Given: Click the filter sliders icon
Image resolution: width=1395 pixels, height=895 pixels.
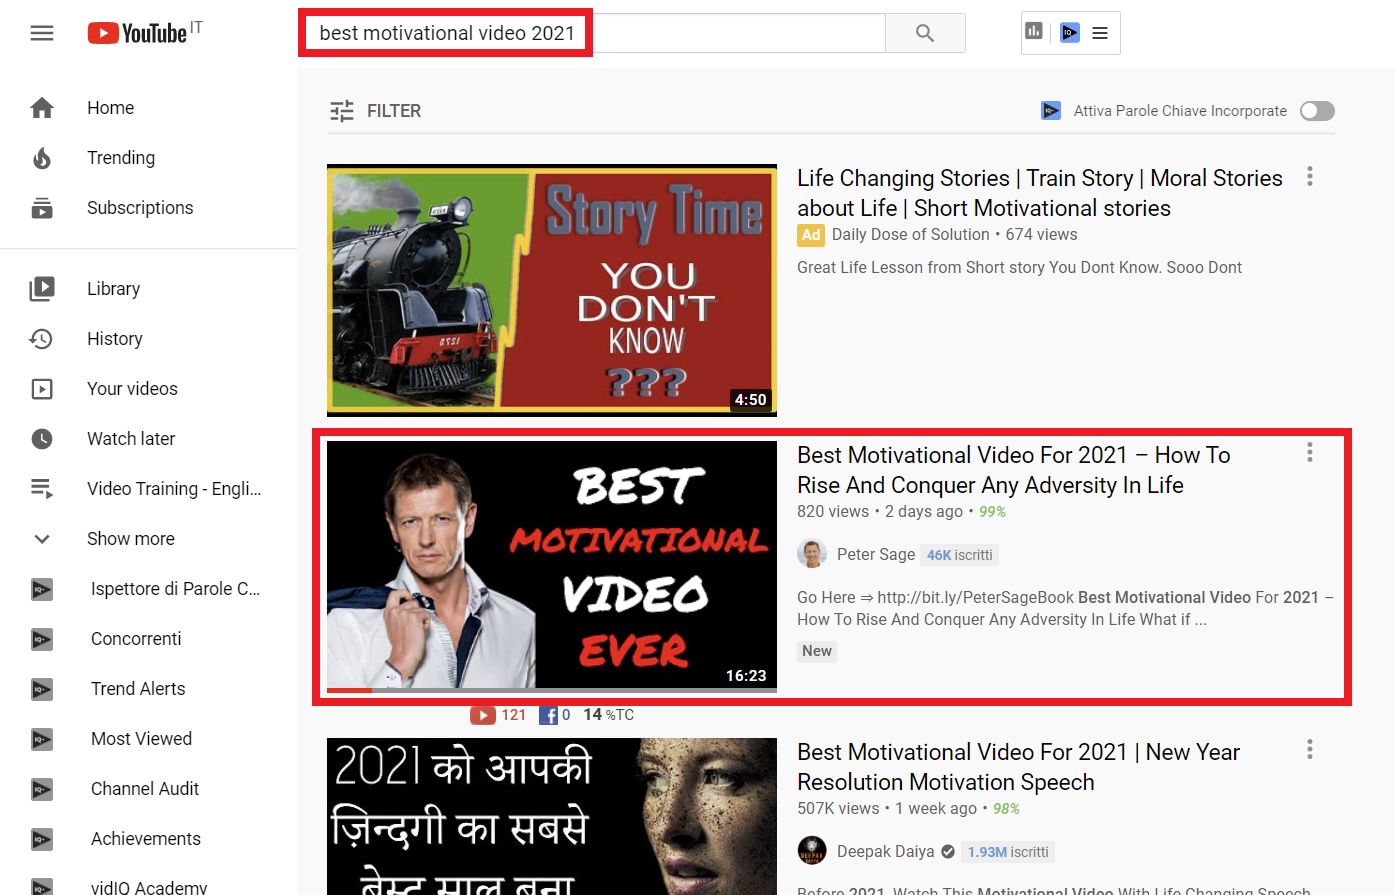Looking at the screenshot, I should tap(342, 111).
